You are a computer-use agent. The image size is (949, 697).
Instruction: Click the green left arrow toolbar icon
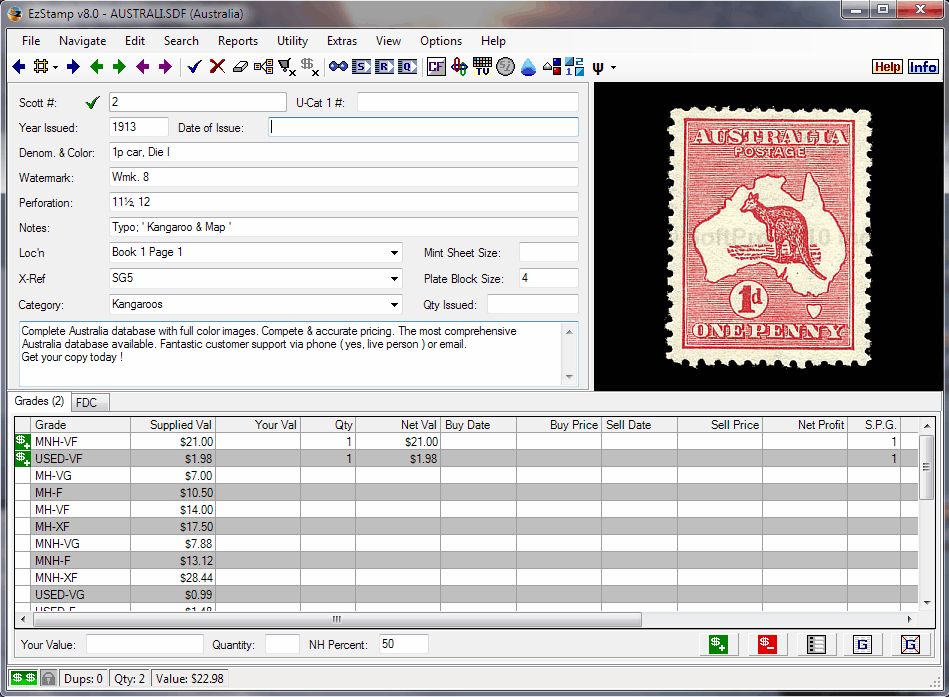pyautogui.click(x=96, y=67)
